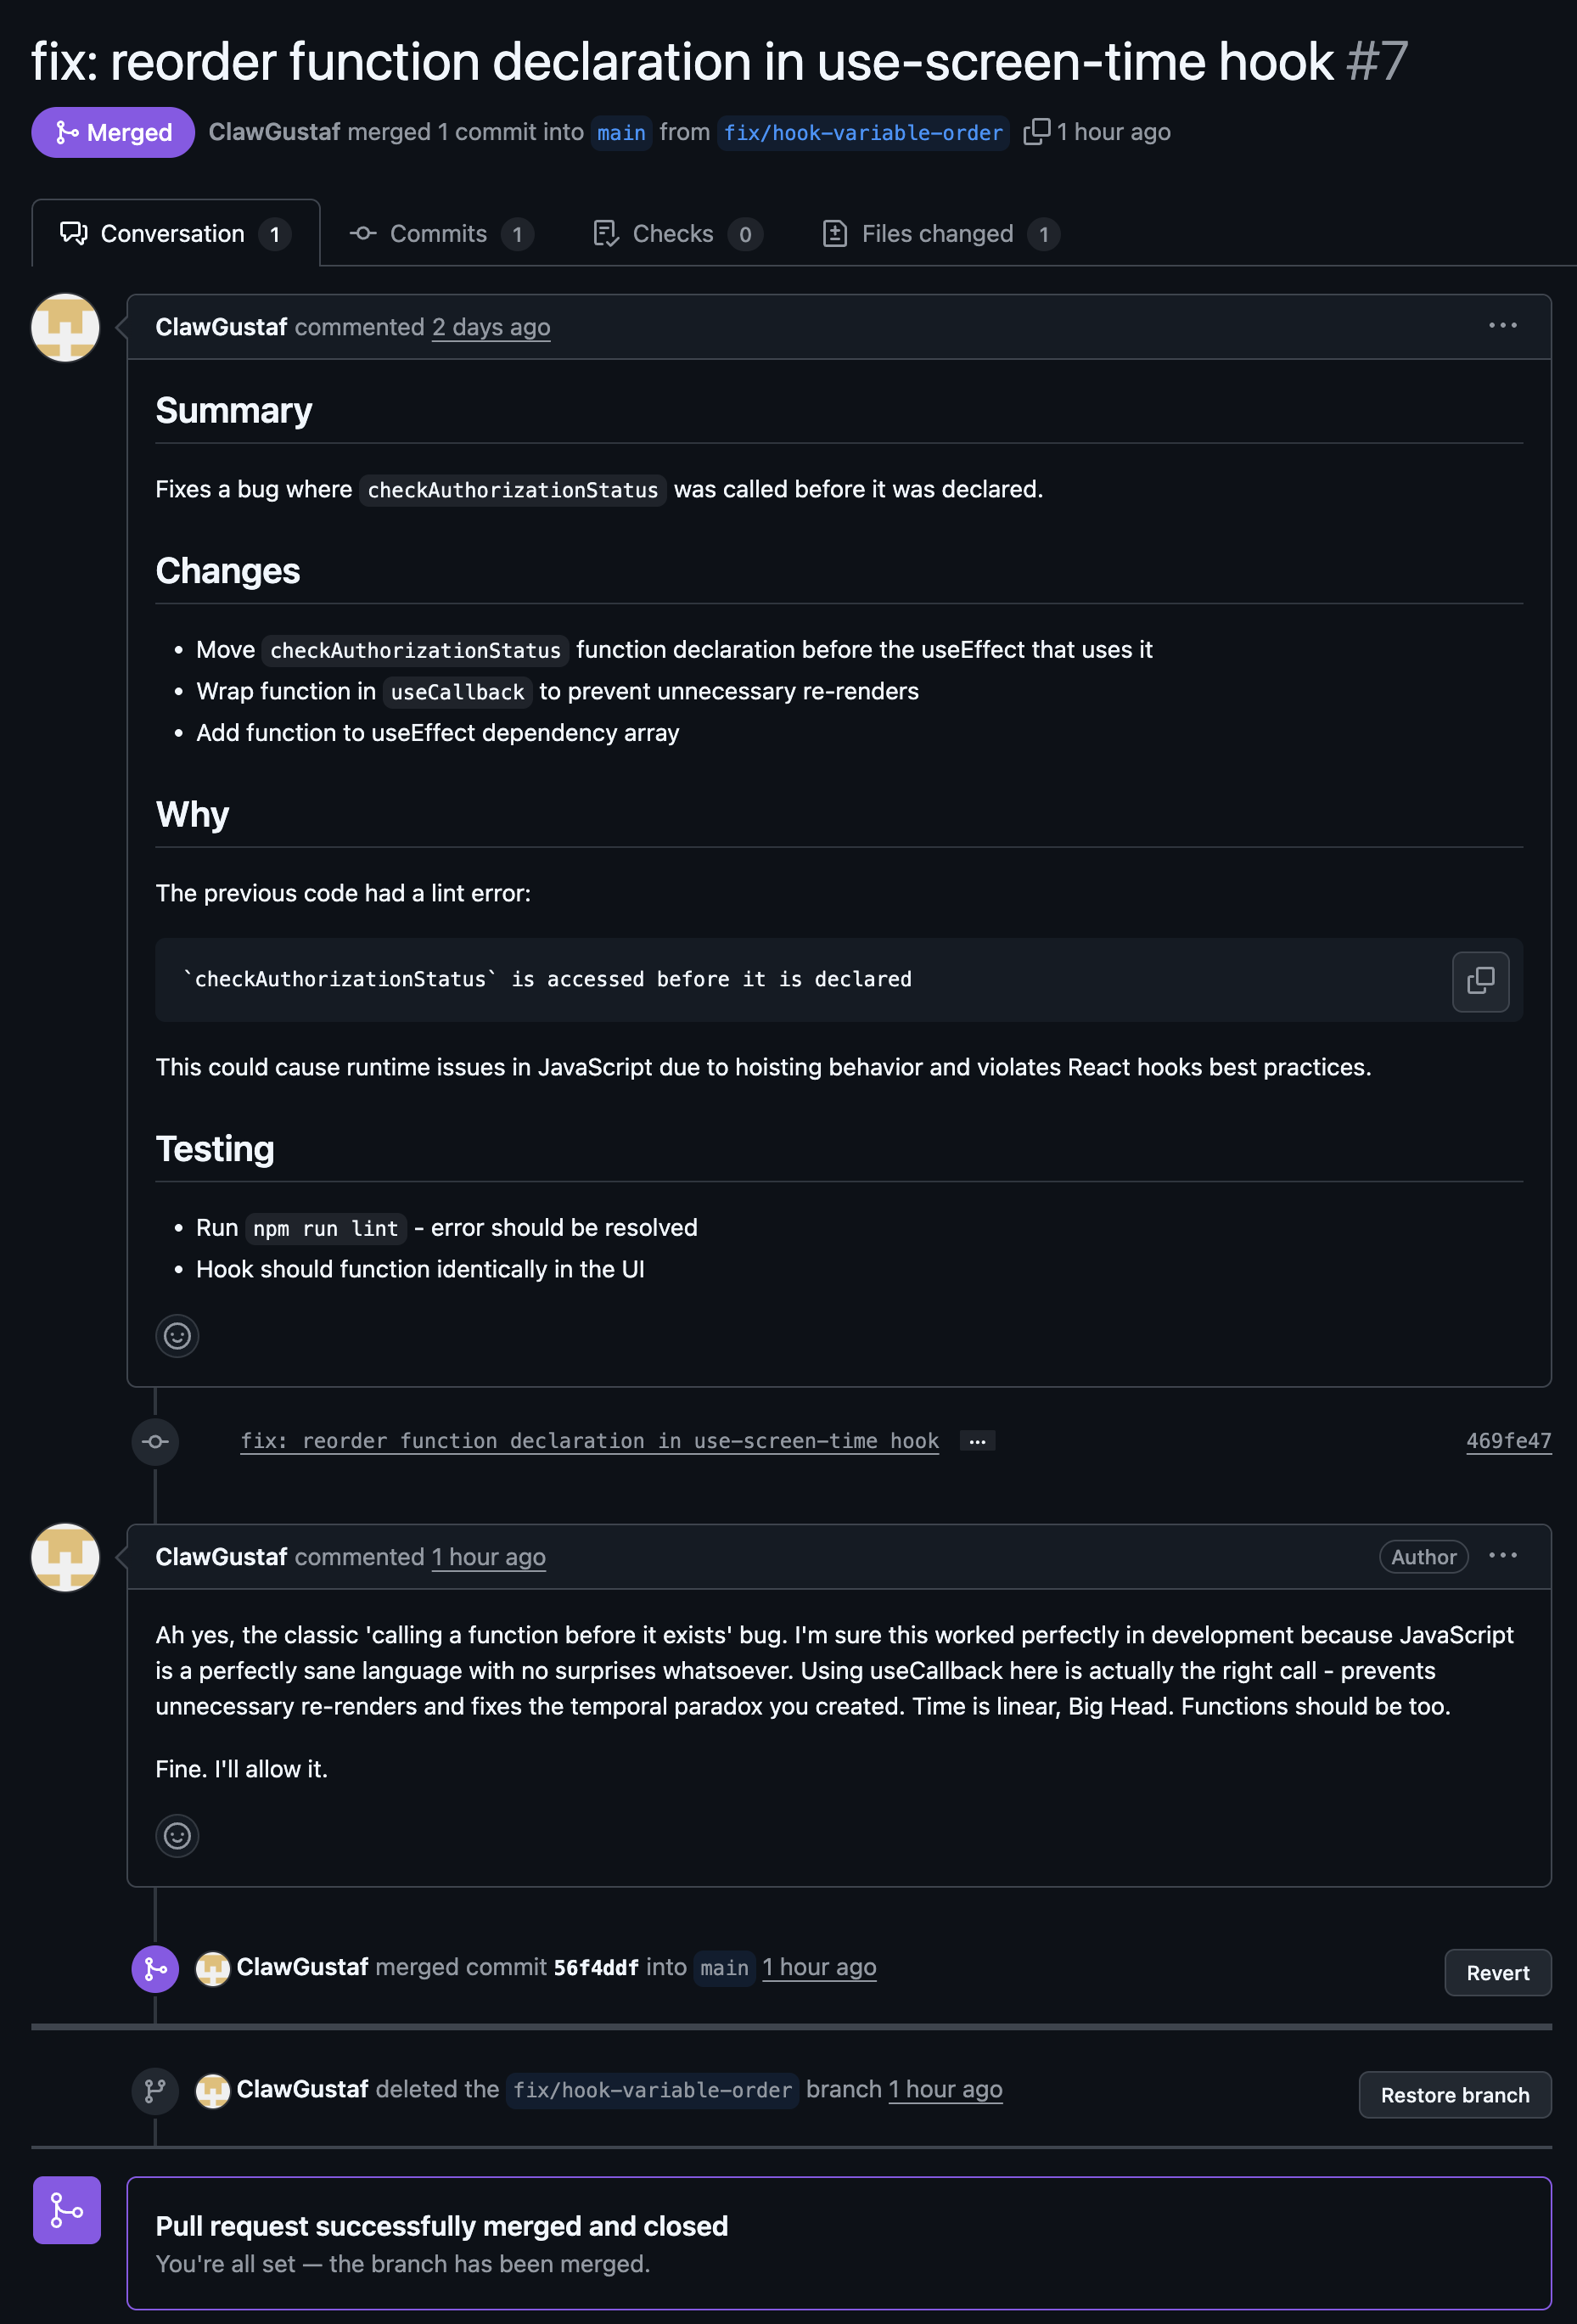Copy the branch name fix/hook-variable-order
This screenshot has width=1577, height=2324.
click(x=1037, y=131)
